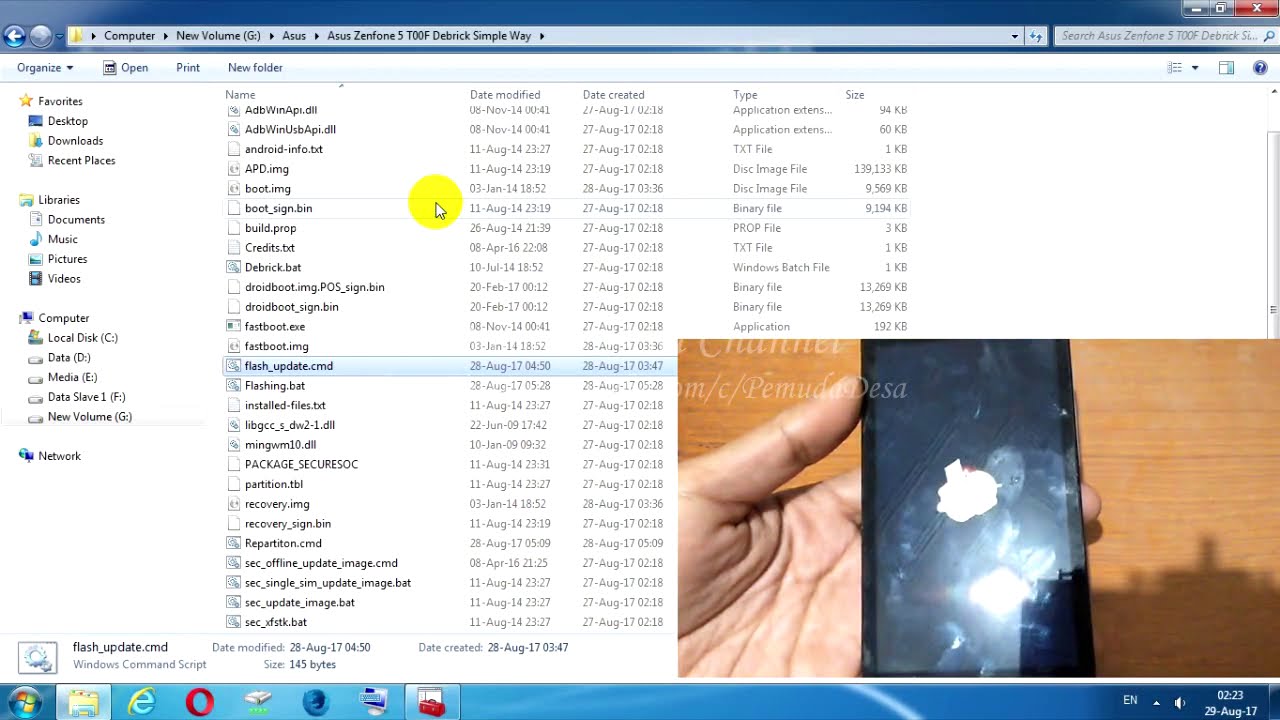This screenshot has width=1280, height=720.
Task: Select Repartiton.cmd file icon
Action: 234,544
